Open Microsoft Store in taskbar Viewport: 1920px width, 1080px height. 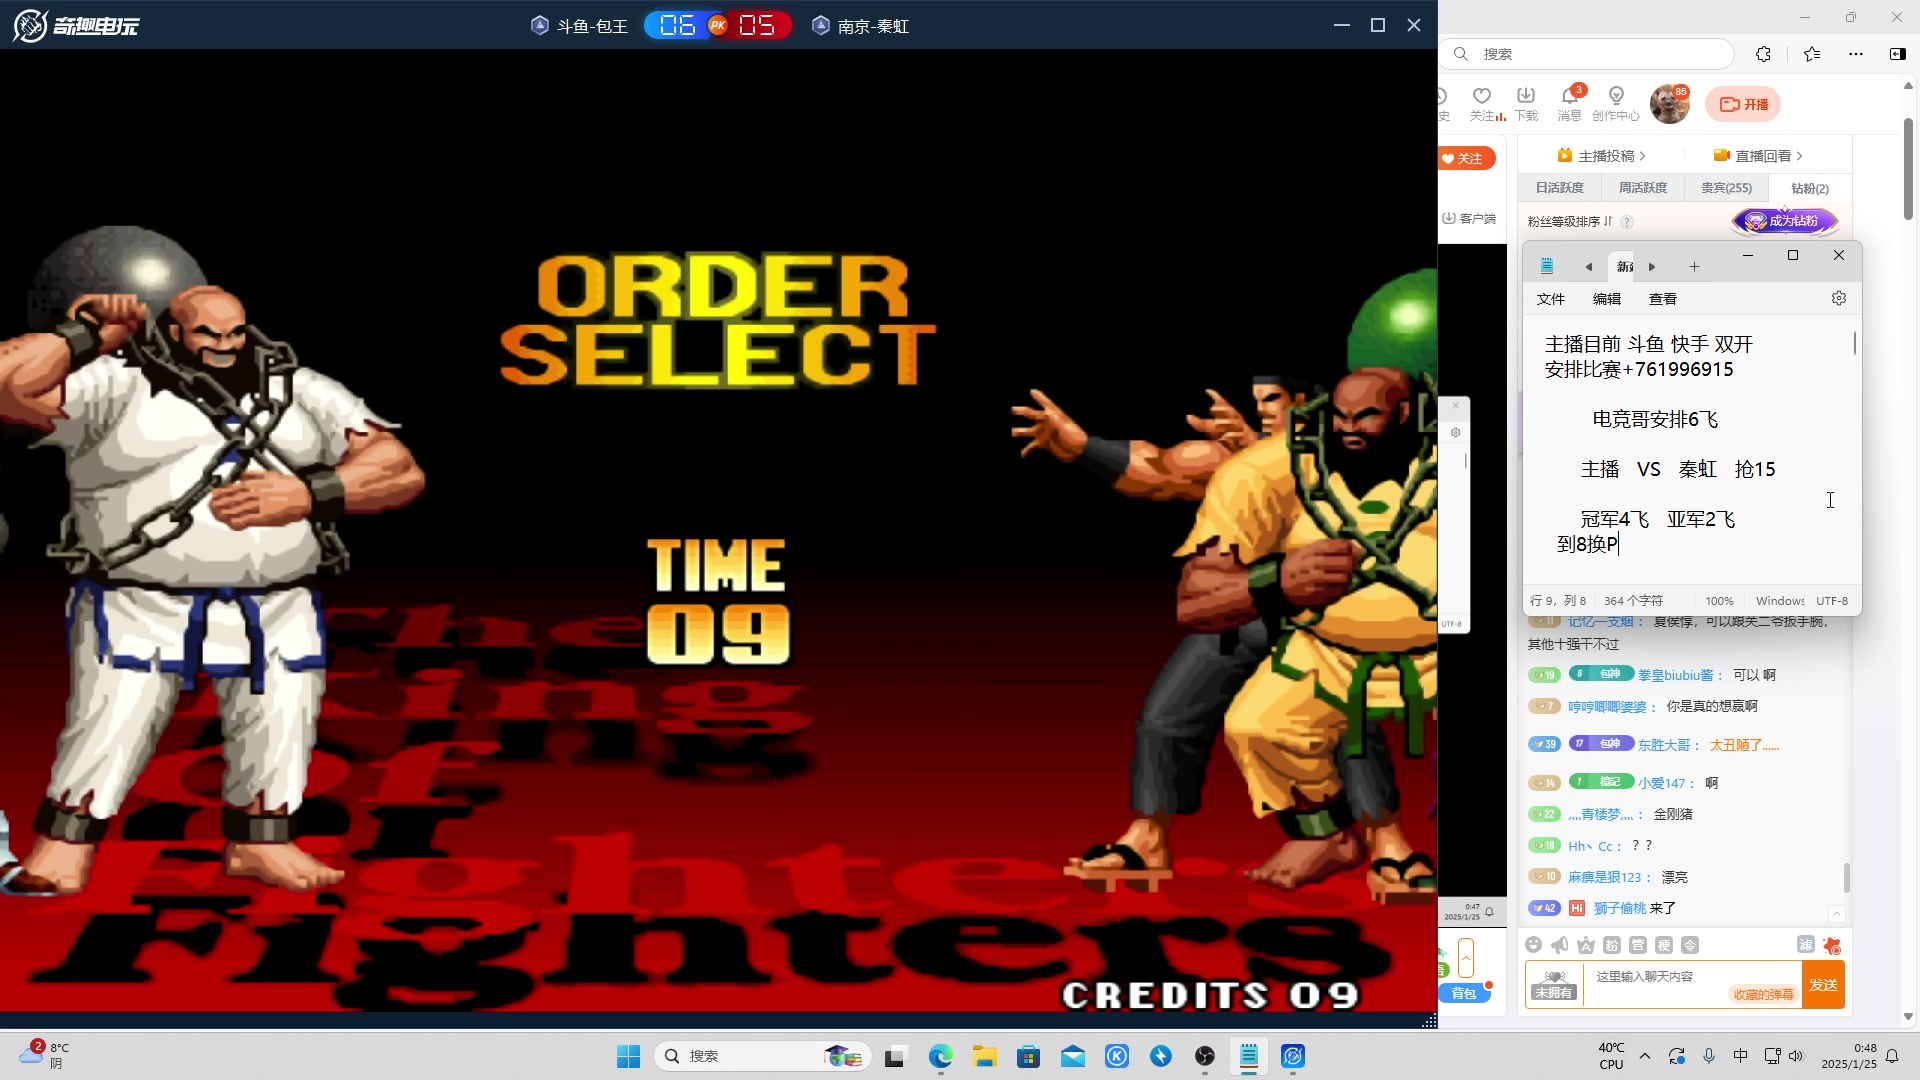click(1028, 1056)
